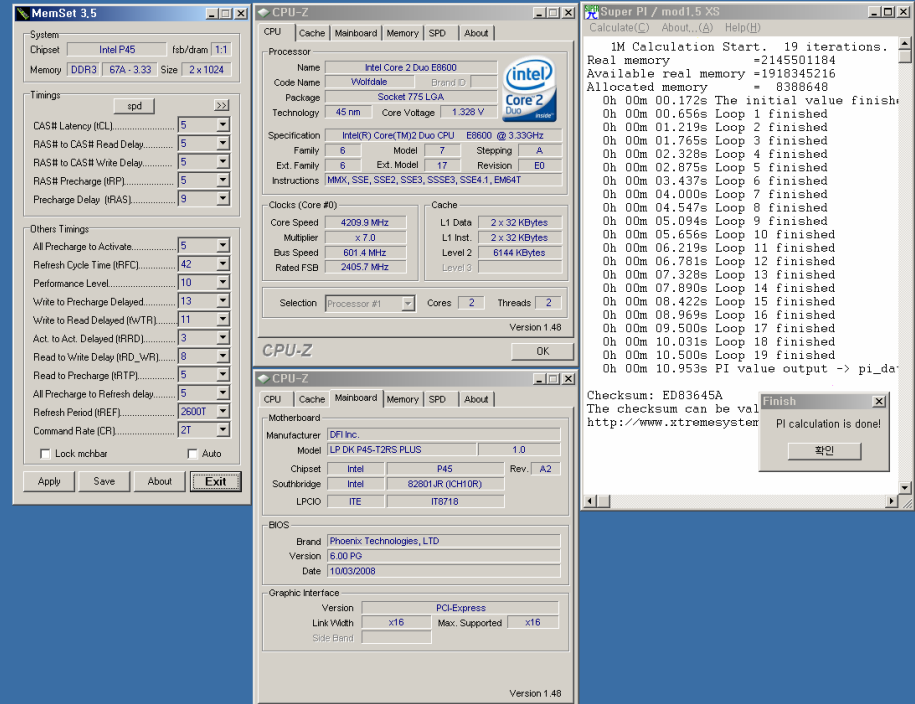
Task: Click the 'Intel Core 2 Duo E8600' name value
Action: [x=411, y=68]
